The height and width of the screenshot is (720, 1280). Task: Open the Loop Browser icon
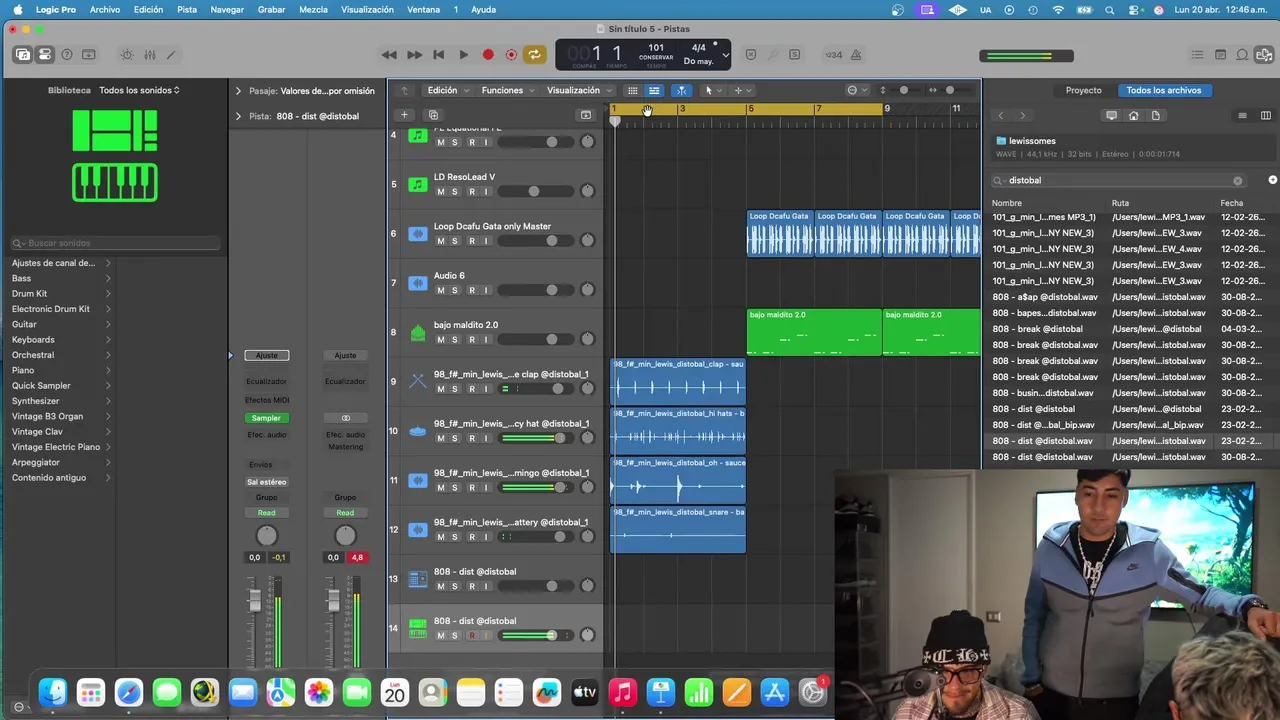click(1242, 55)
